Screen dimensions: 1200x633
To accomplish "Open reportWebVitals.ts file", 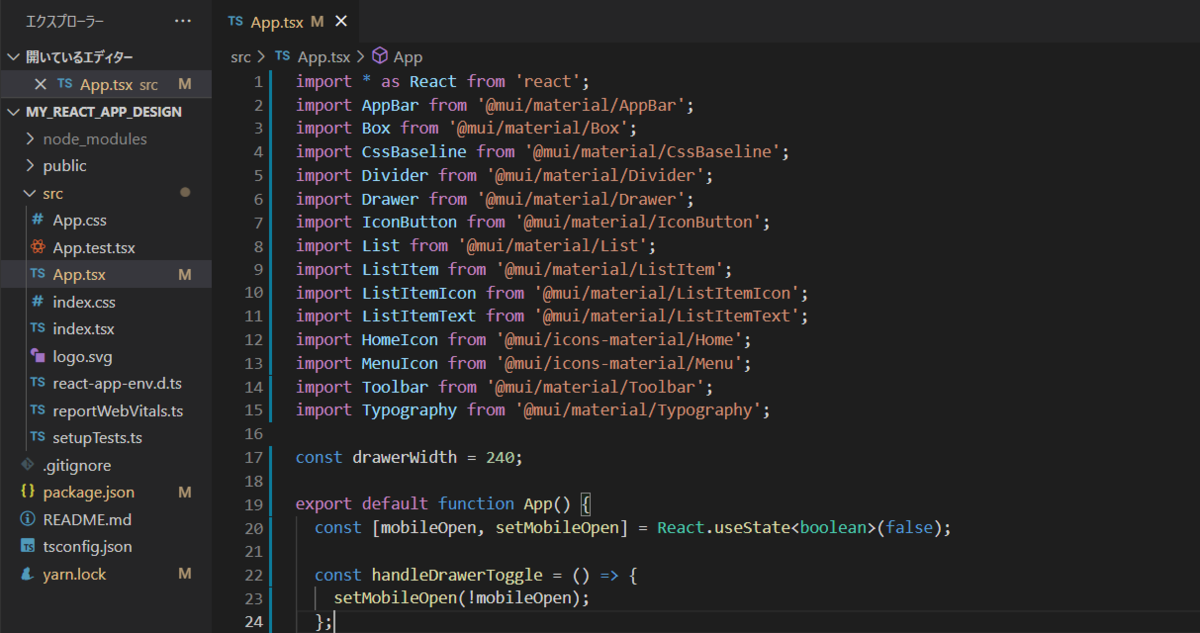I will pyautogui.click(x=118, y=411).
